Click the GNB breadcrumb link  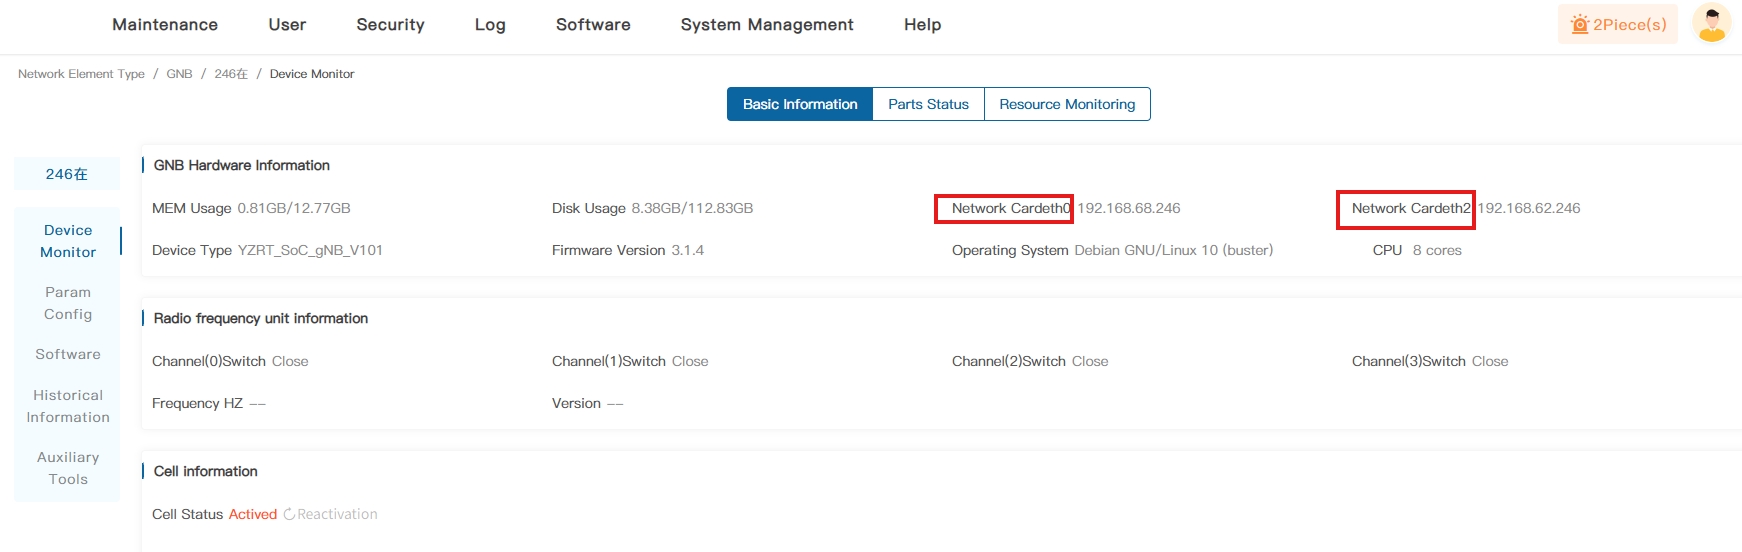pyautogui.click(x=179, y=74)
